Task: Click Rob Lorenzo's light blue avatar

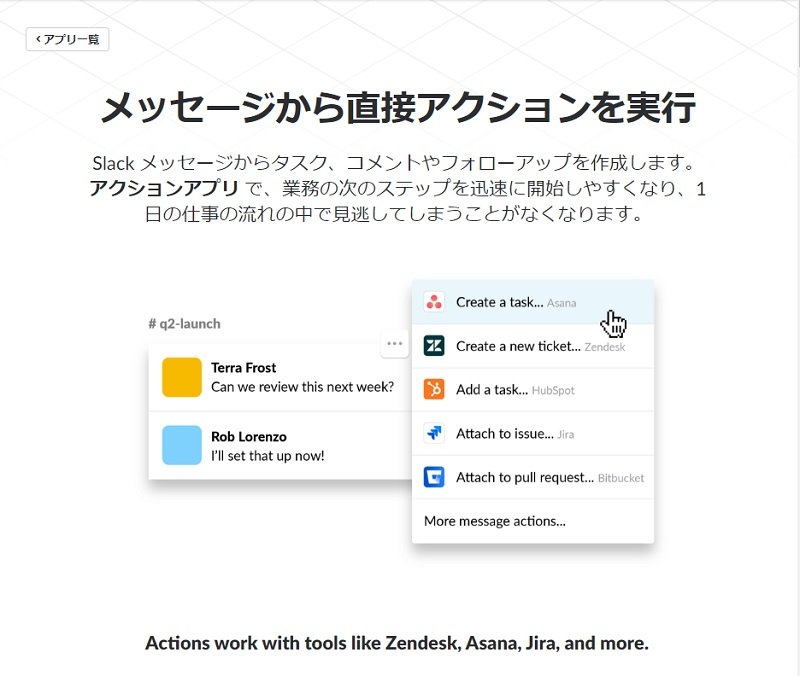Action: click(x=182, y=445)
